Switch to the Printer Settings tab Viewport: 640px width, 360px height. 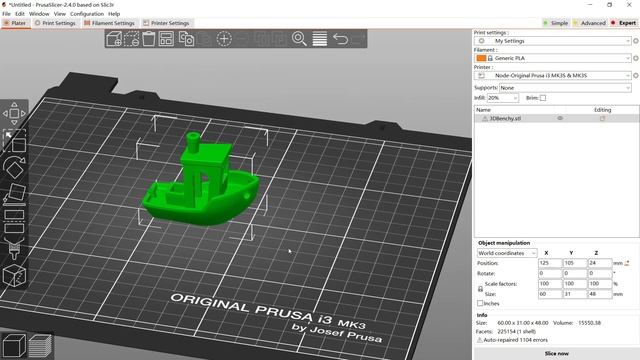166,23
